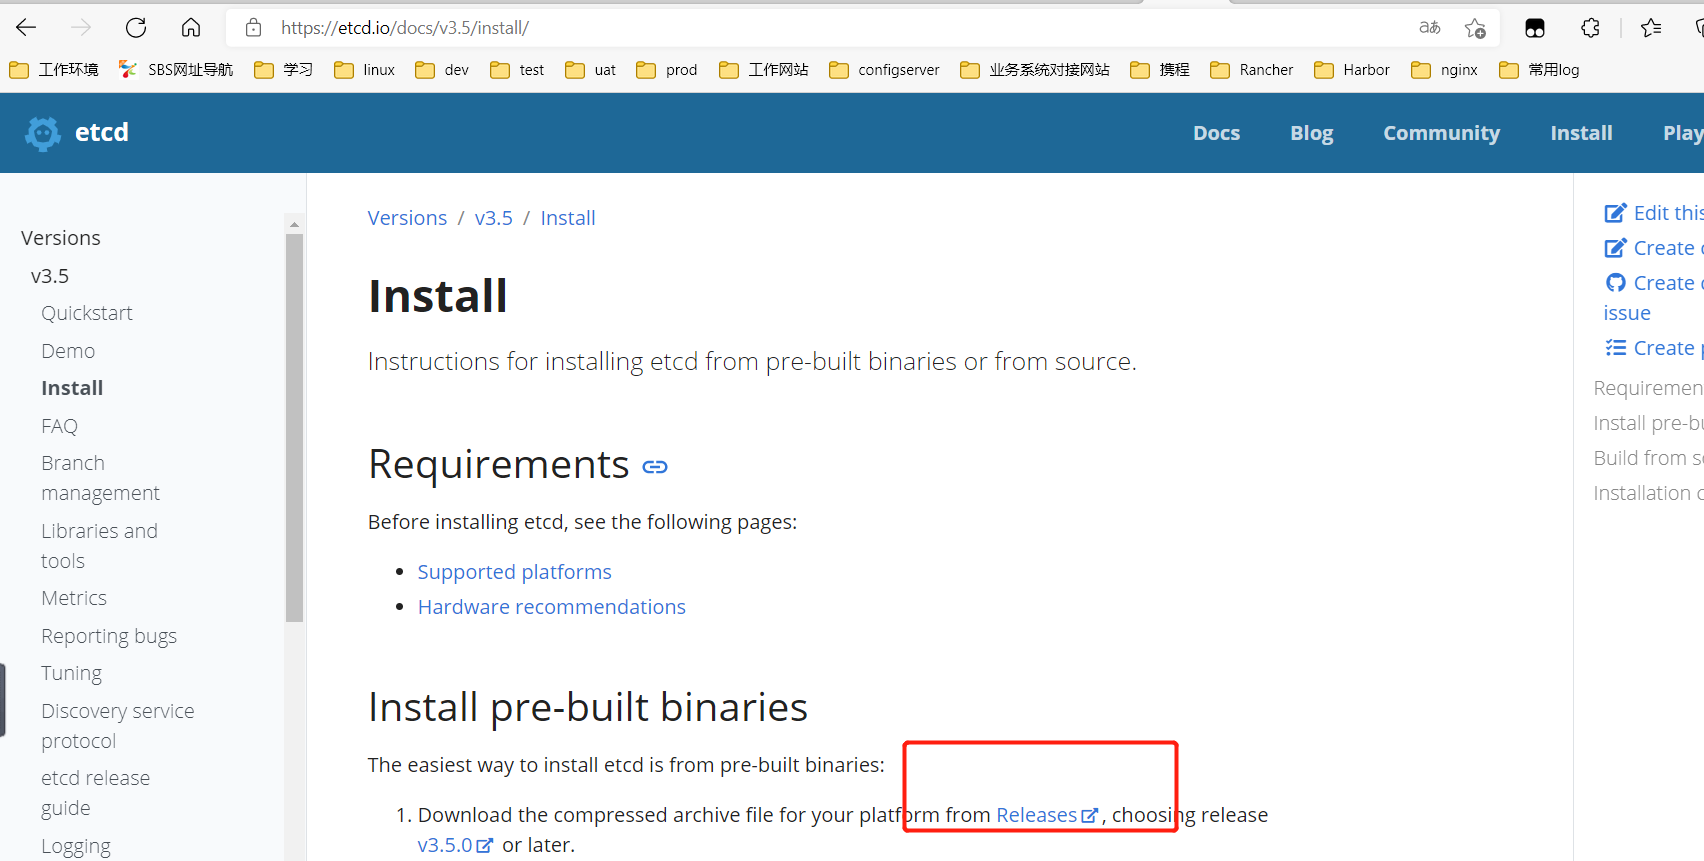Open Reporting bugs in the sidebar
This screenshot has width=1704, height=861.
pyautogui.click(x=109, y=636)
